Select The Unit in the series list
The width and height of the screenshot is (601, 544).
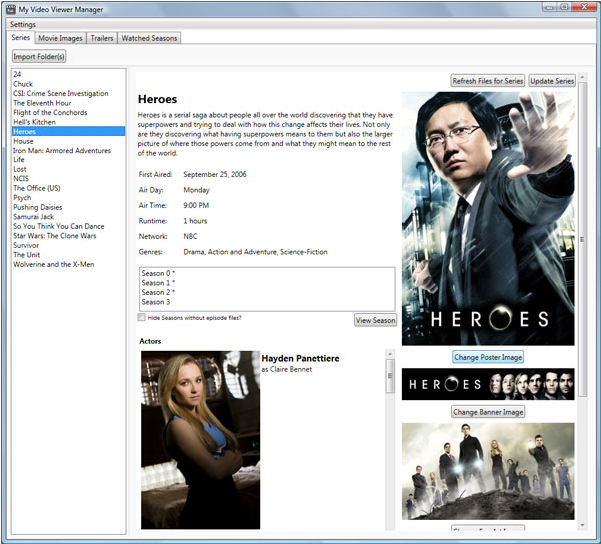click(x=68, y=255)
